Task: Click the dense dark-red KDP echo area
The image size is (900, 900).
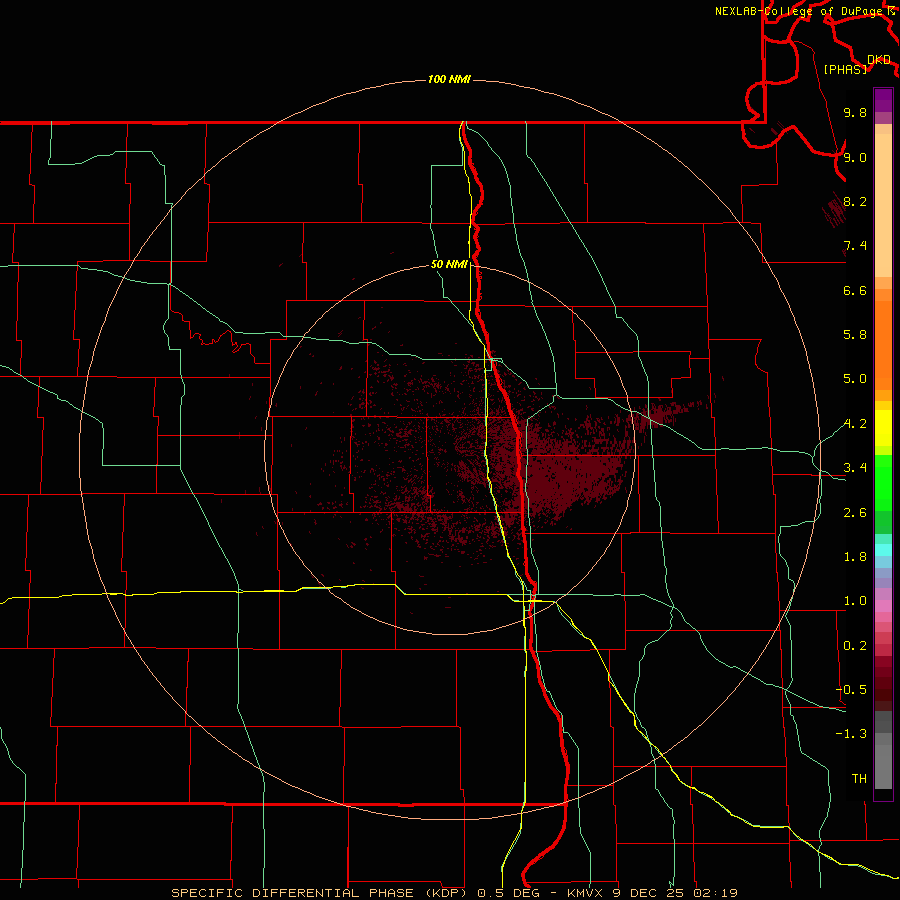Action: [565, 474]
